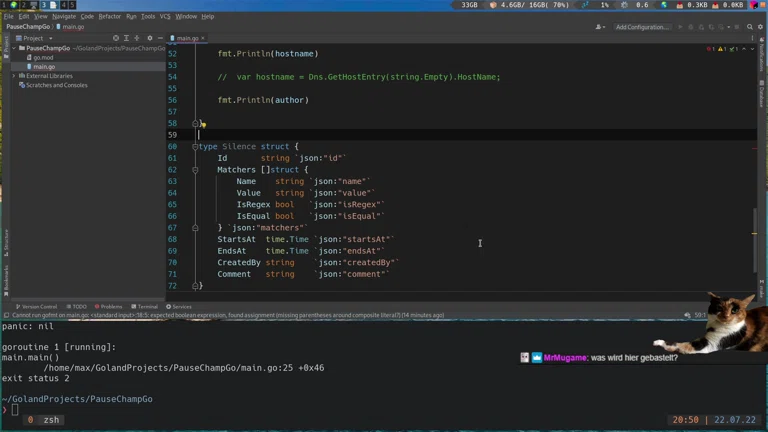Close the main.go editor tab
Image resolution: width=768 pixels, height=432 pixels.
coord(203,38)
